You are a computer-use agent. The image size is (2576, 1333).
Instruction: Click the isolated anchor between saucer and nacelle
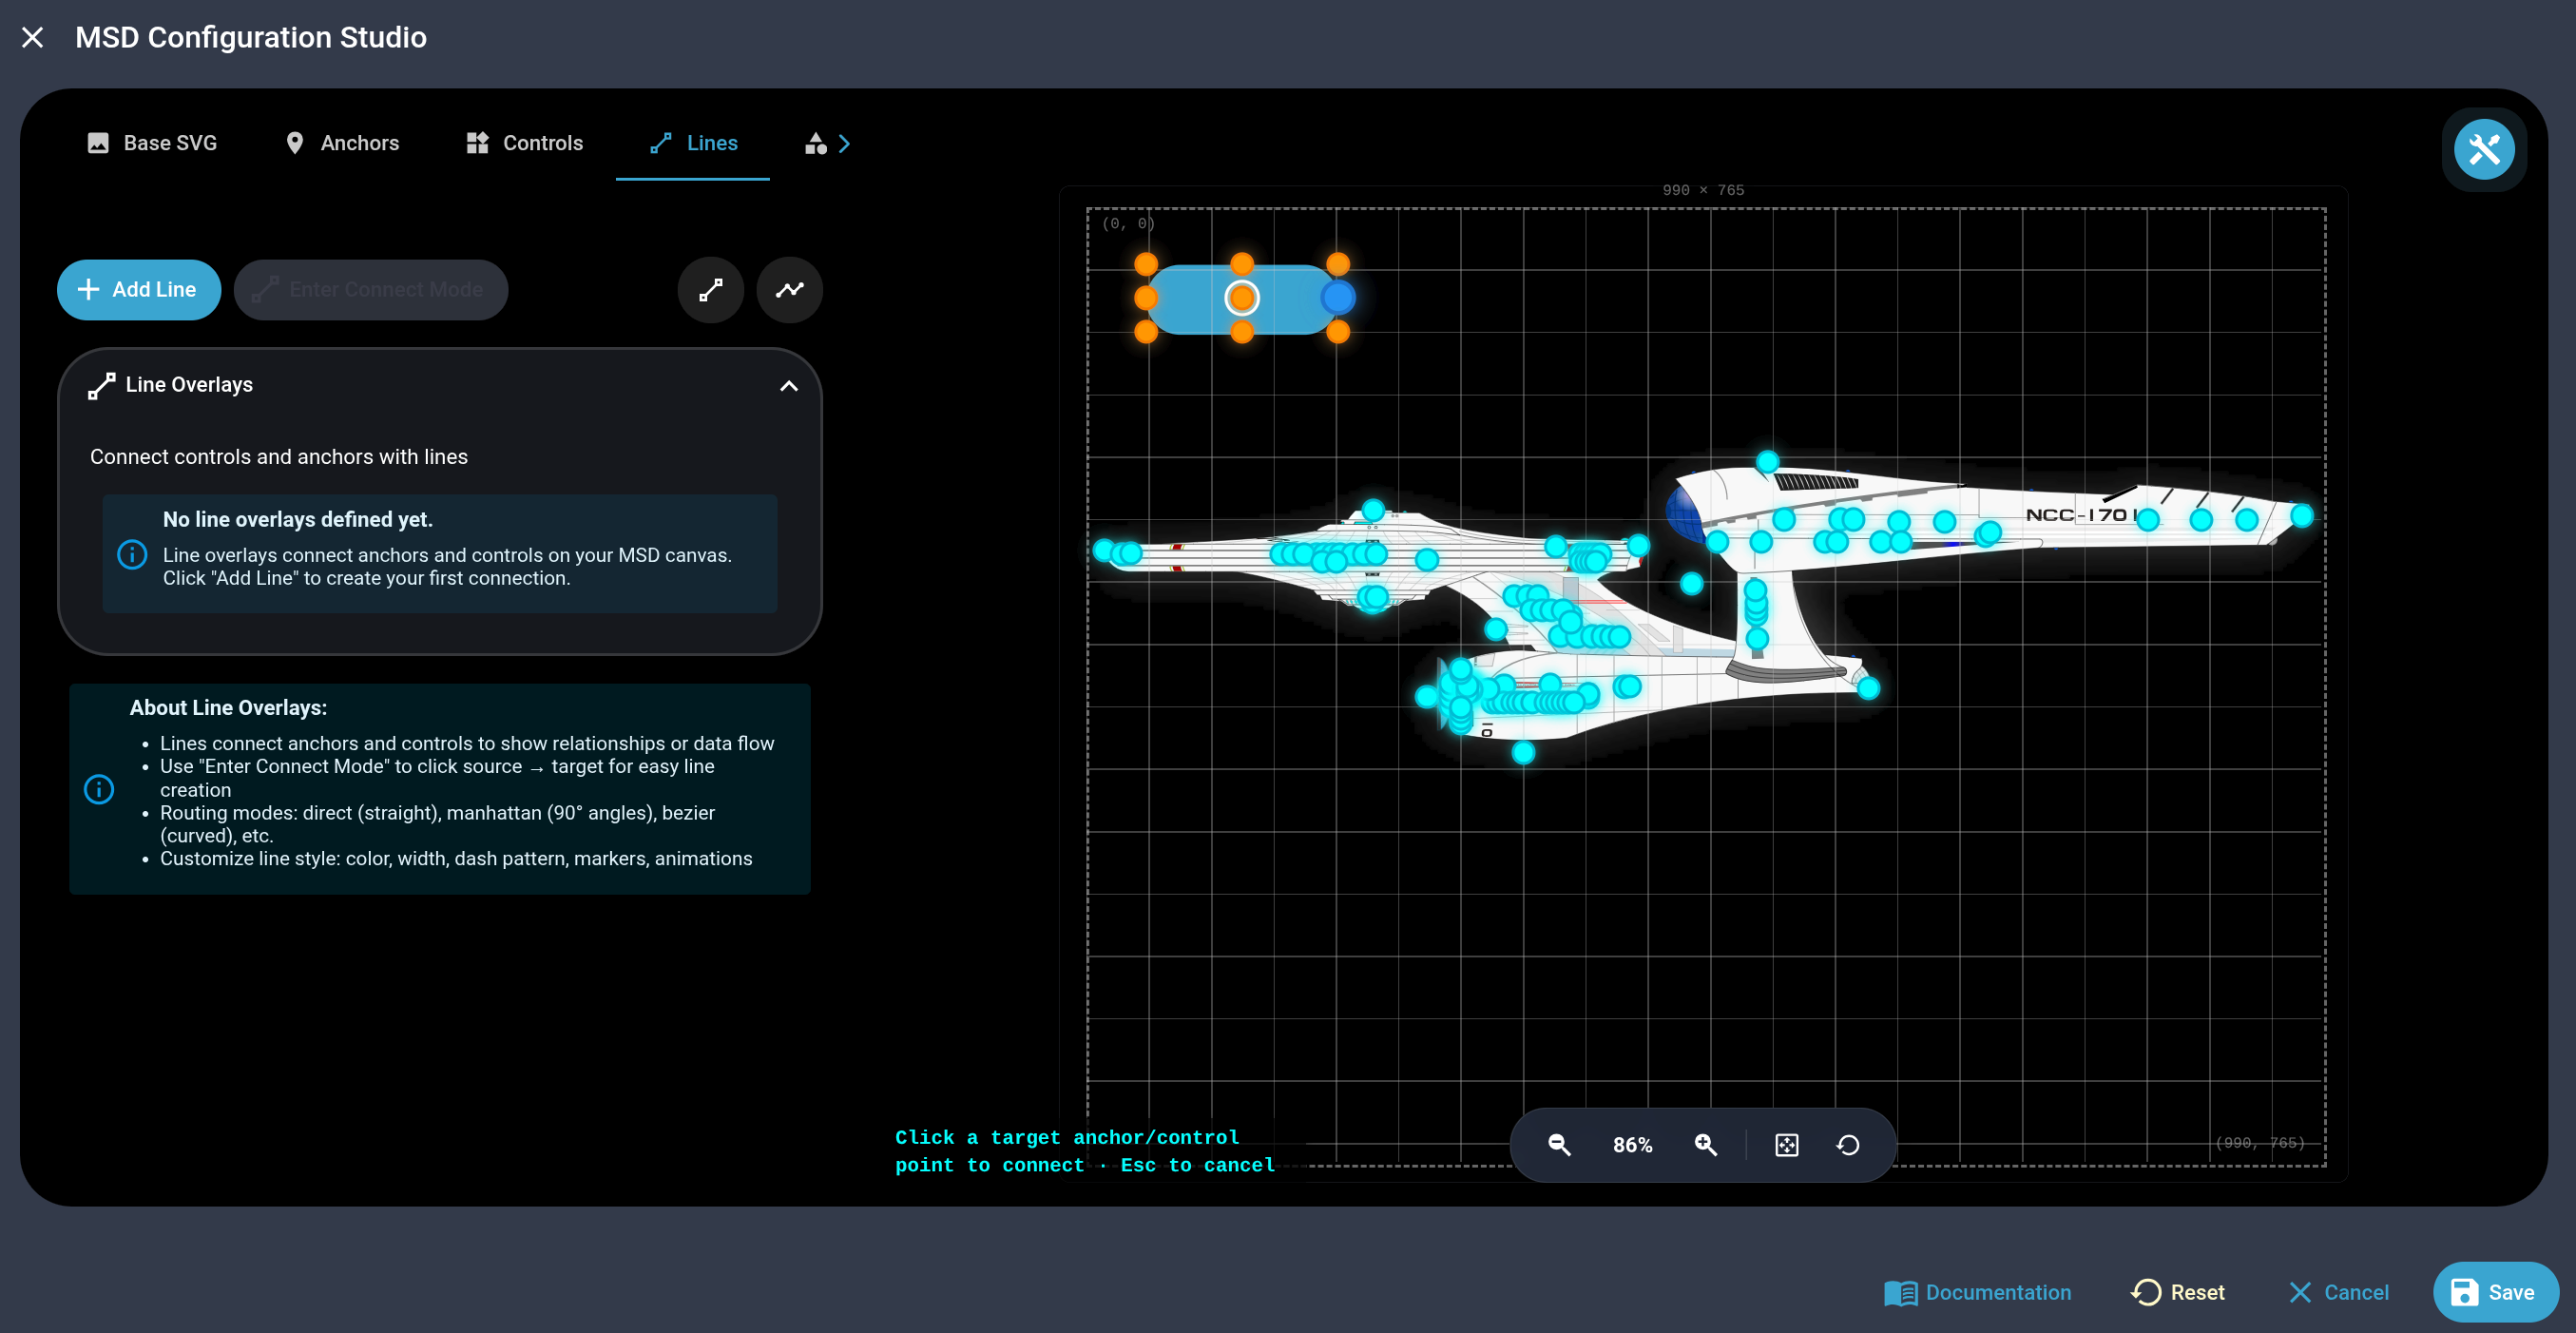pyautogui.click(x=1691, y=583)
